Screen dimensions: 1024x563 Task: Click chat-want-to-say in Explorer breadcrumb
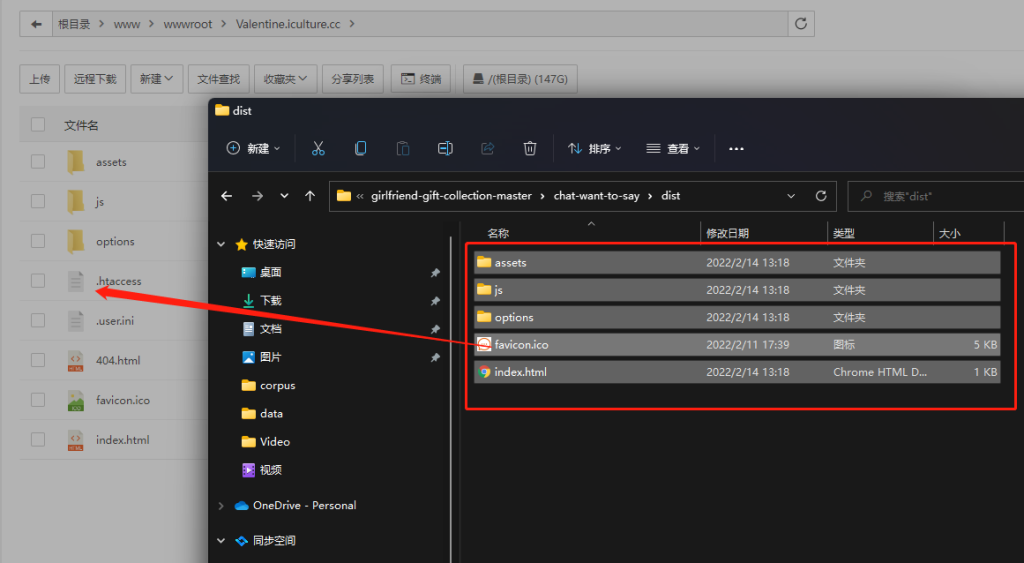[596, 196]
